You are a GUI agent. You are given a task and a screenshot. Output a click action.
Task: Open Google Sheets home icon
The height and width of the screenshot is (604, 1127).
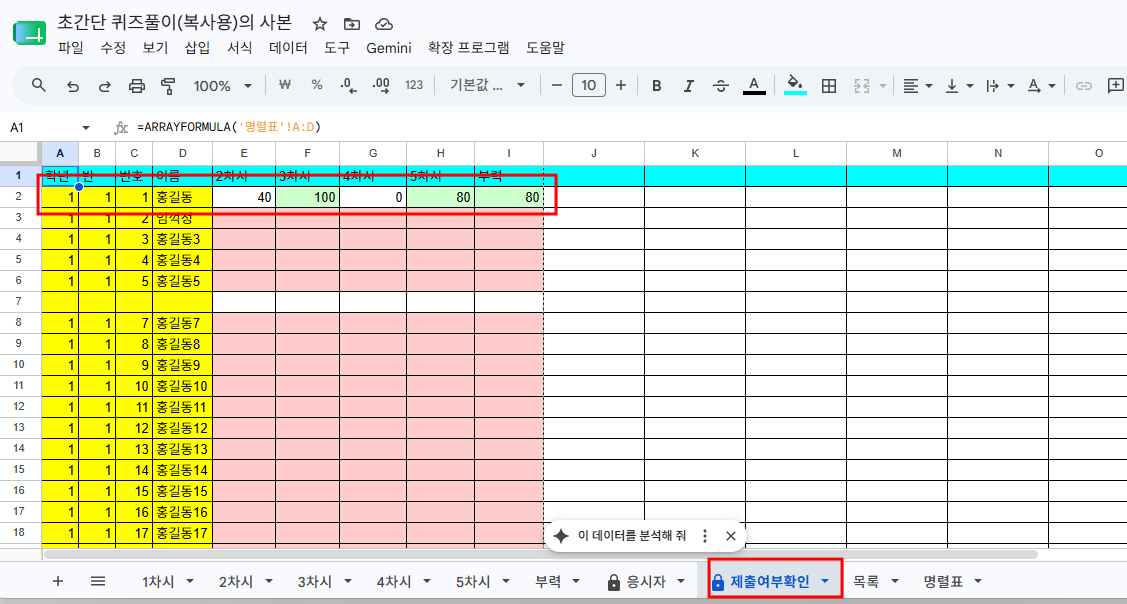pos(29,34)
